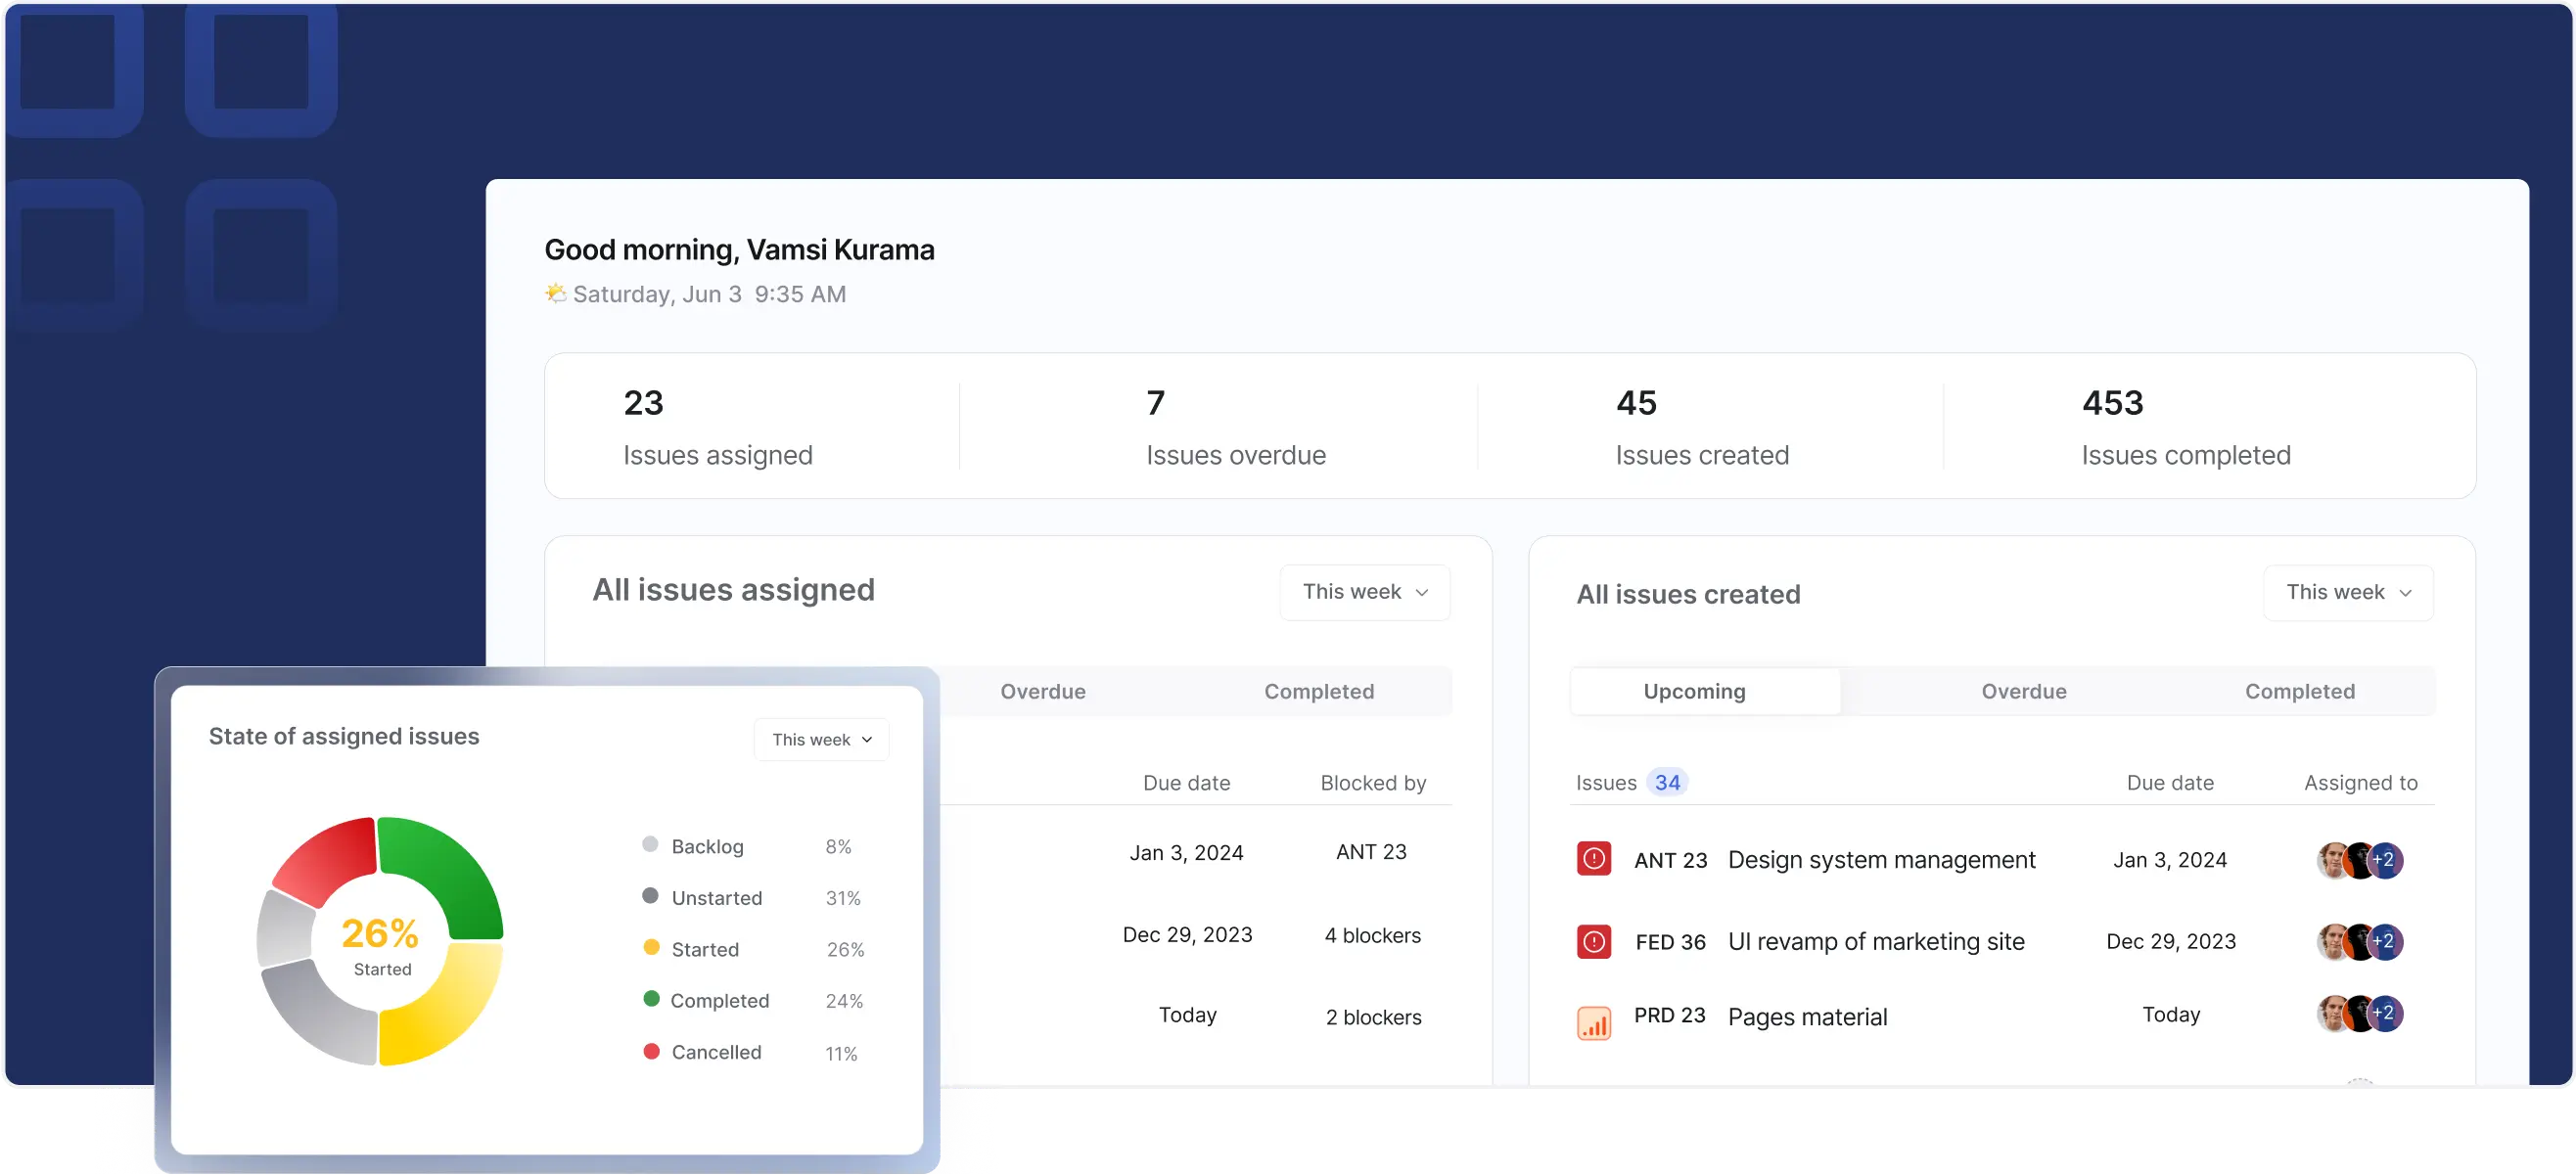Click urgent priority icon for FED 36
Viewport: 2576px width, 1175px height.
click(x=1593, y=941)
